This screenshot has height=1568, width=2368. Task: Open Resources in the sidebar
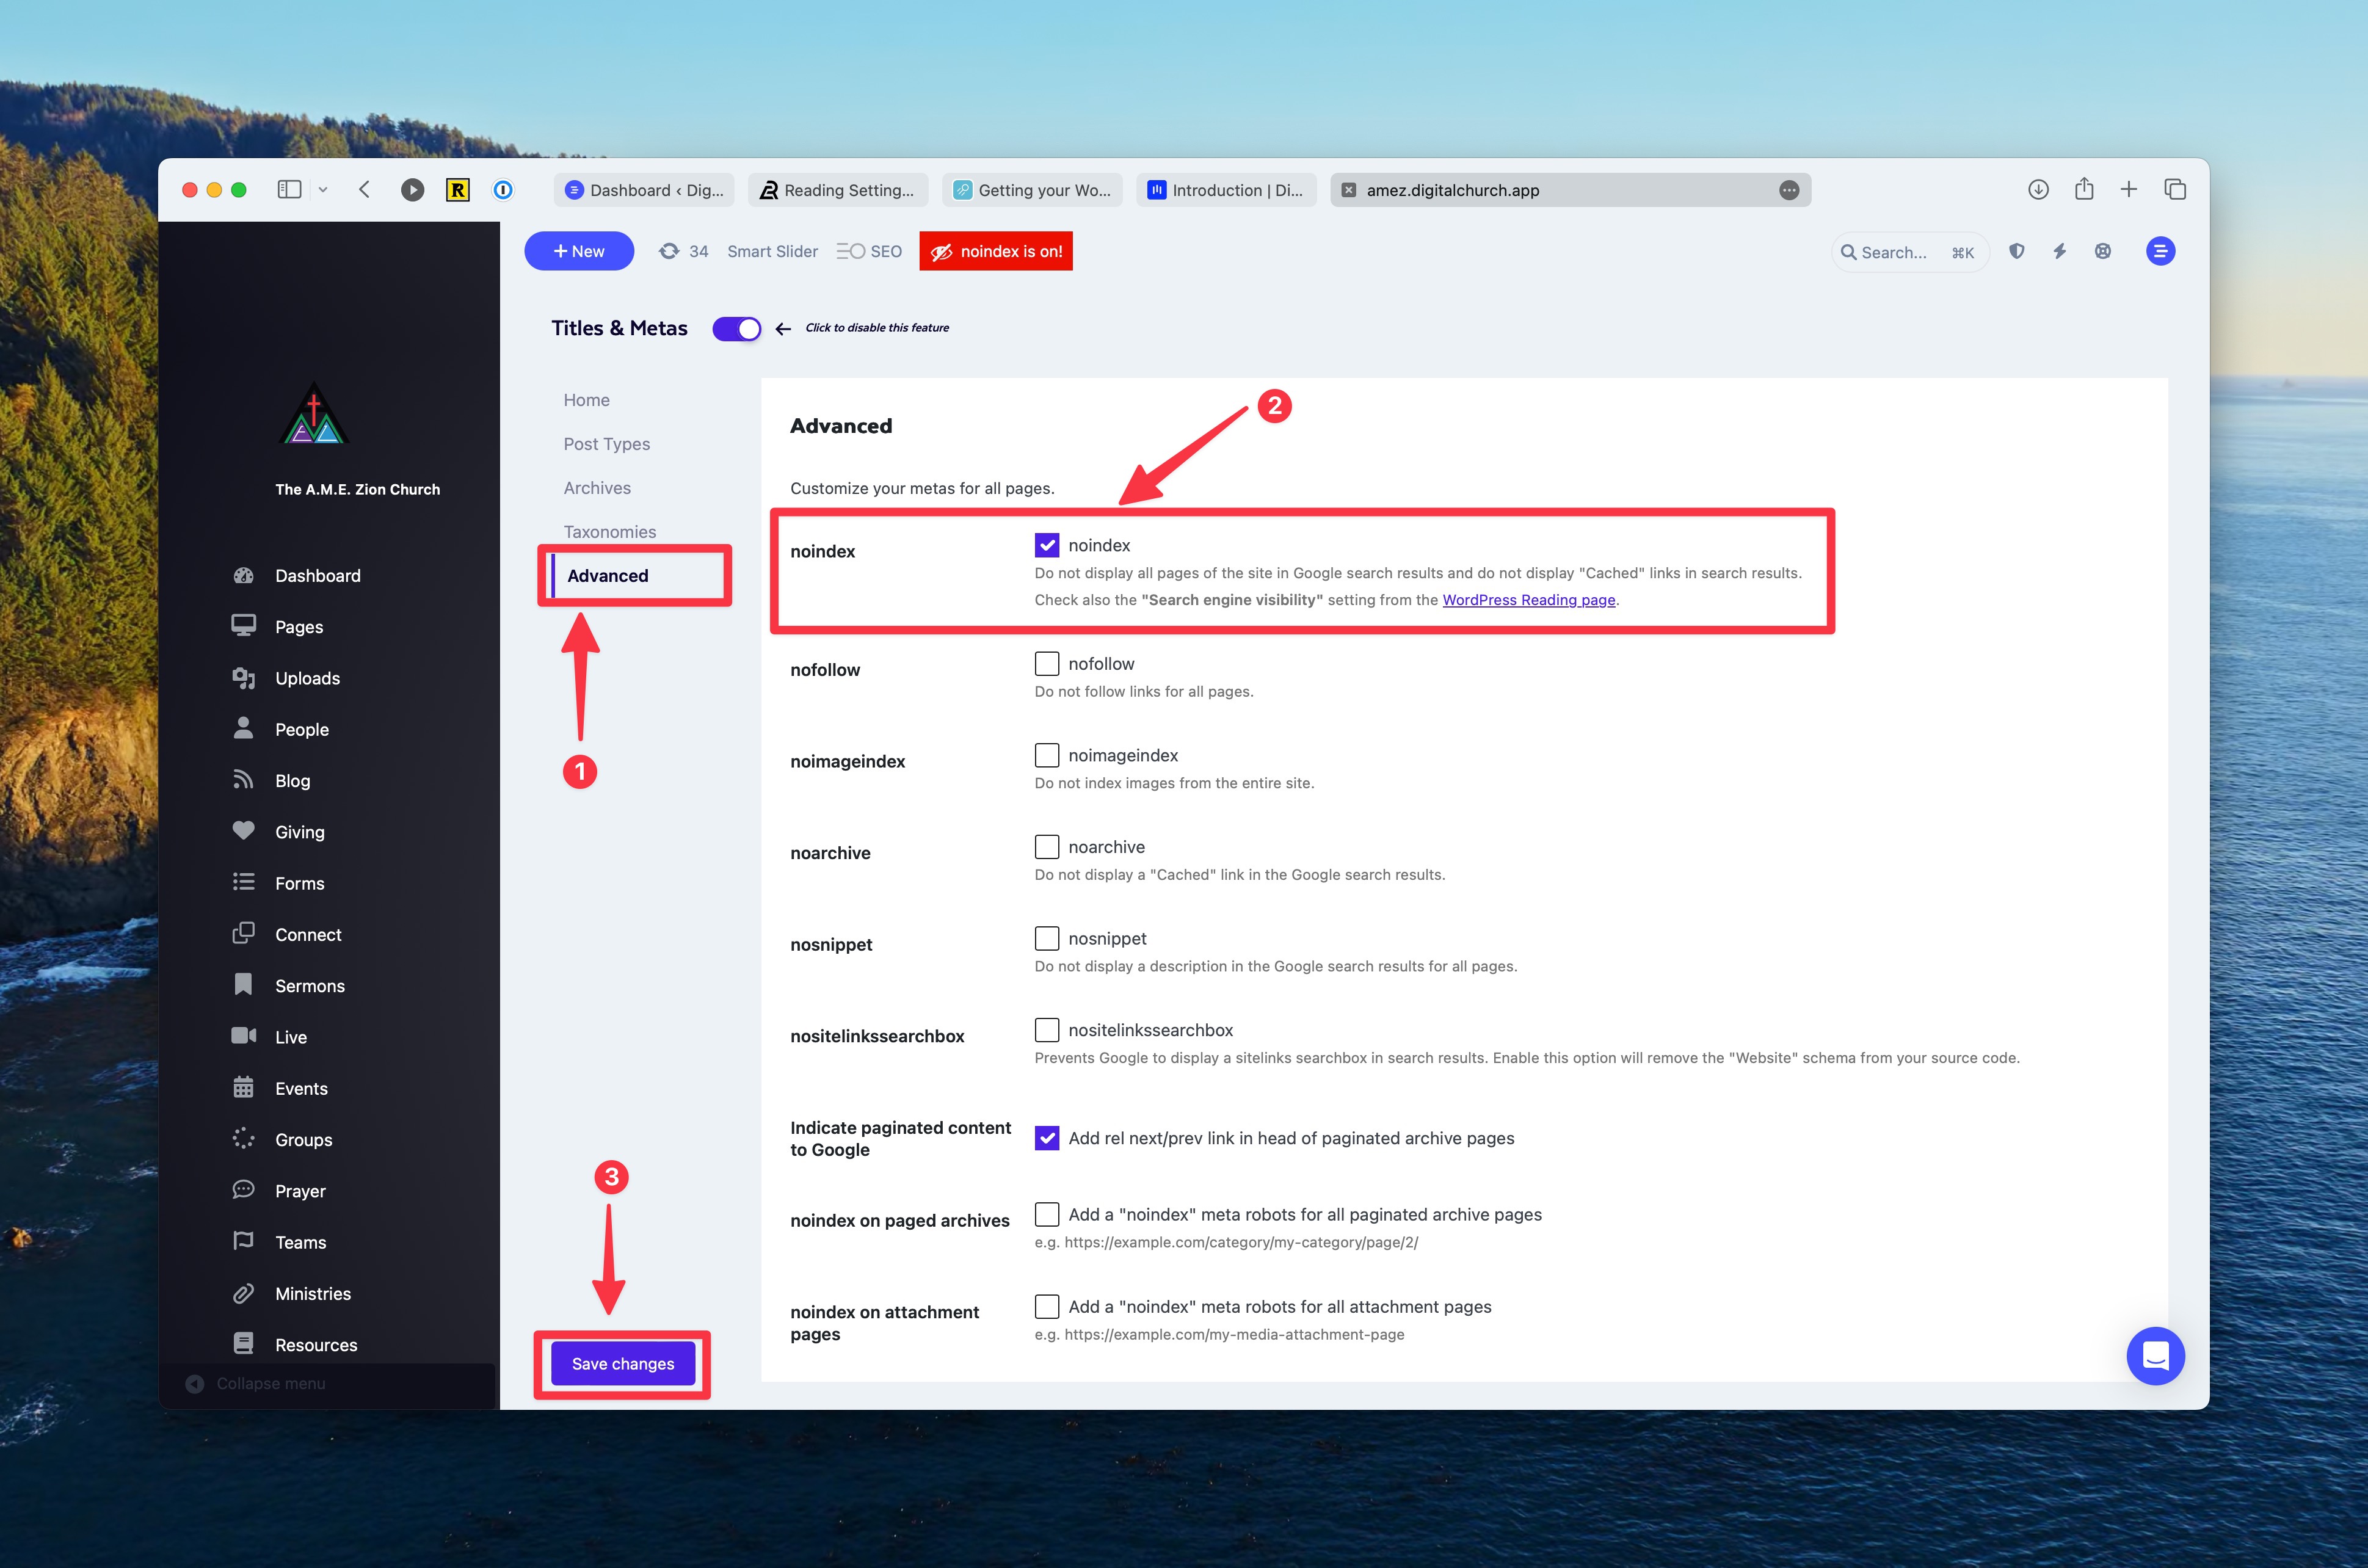[316, 1345]
